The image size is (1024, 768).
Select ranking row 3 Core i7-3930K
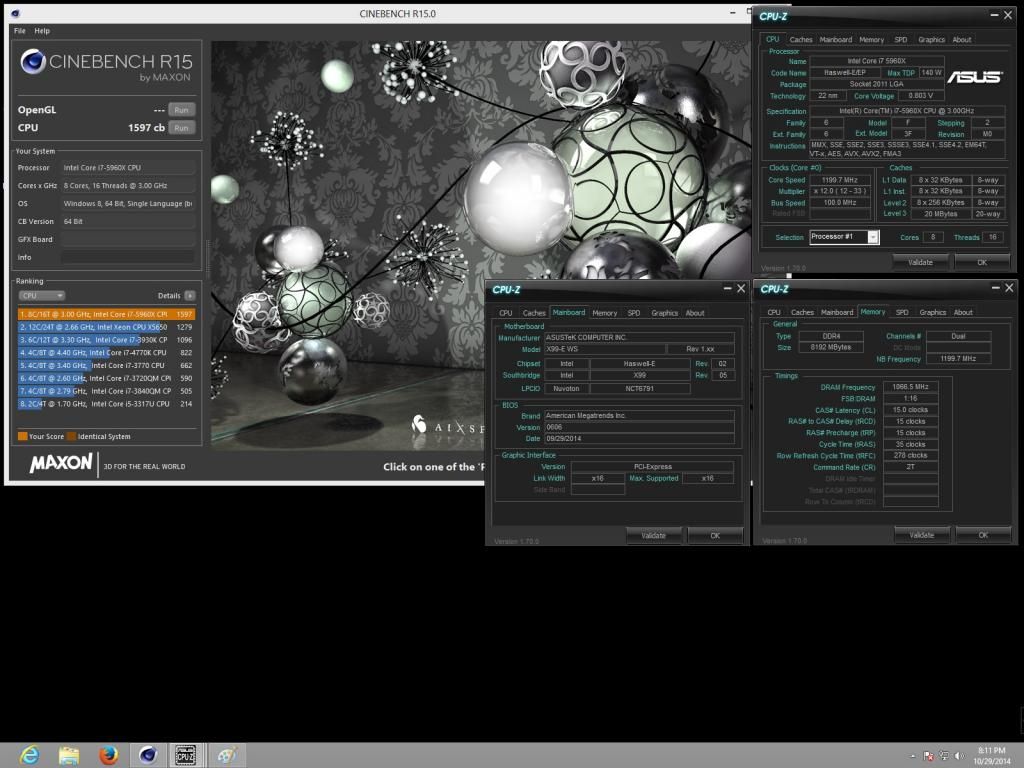point(106,340)
